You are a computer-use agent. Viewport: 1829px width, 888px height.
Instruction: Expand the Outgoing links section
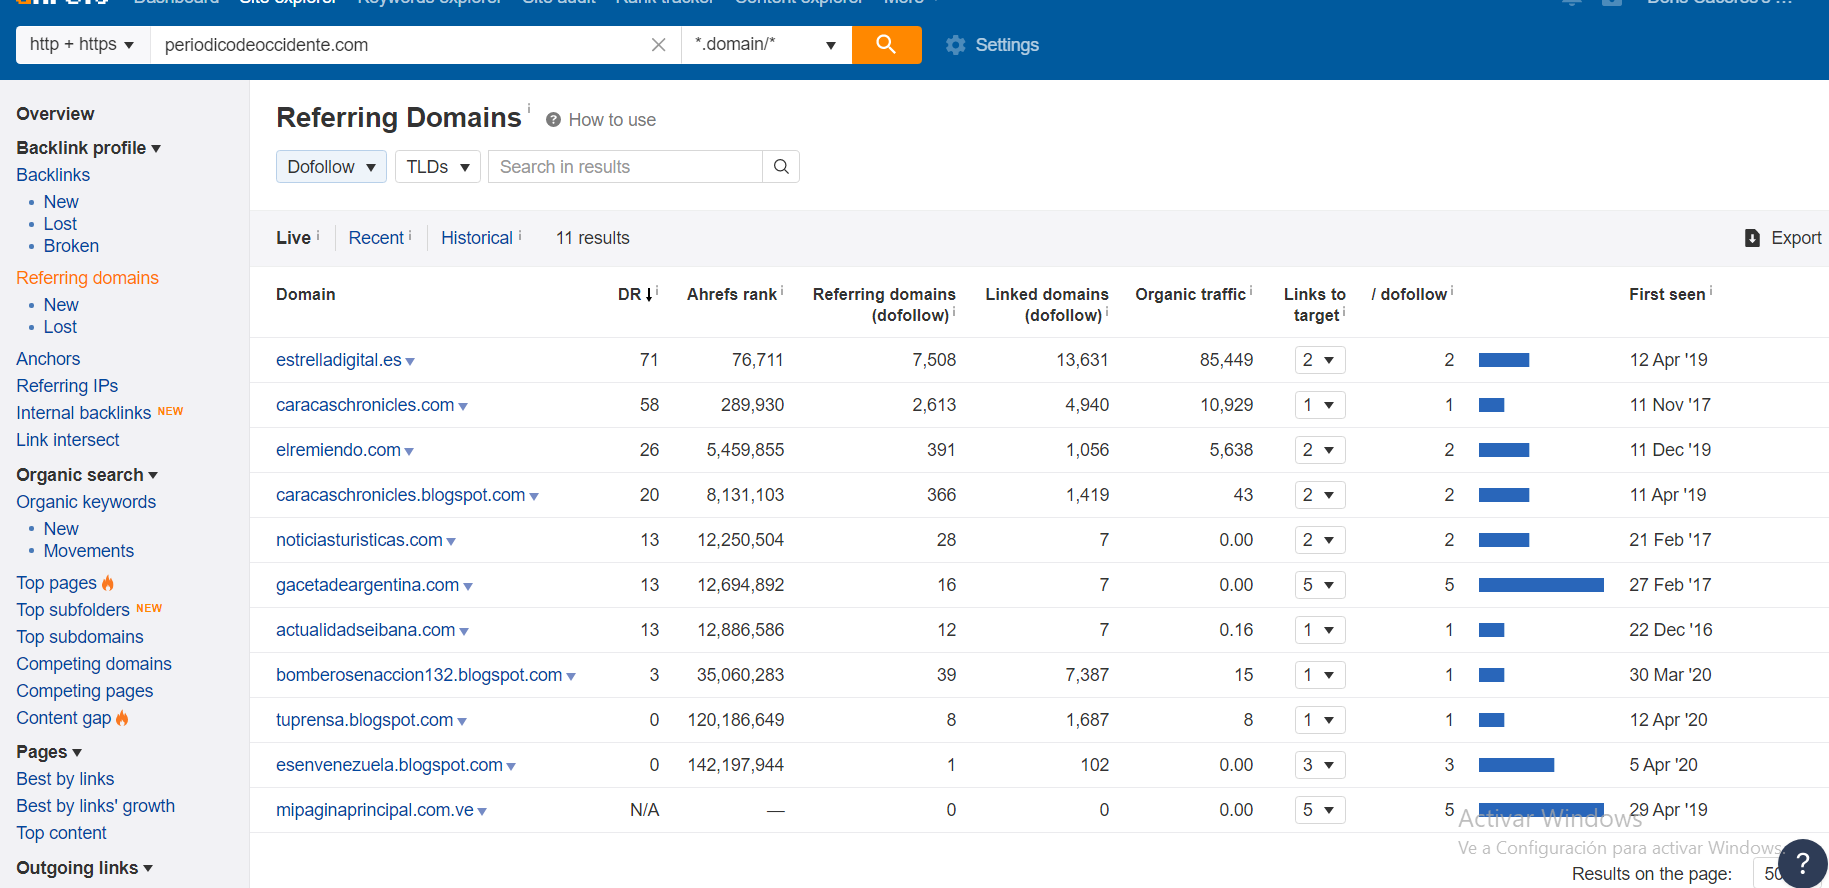coord(84,868)
